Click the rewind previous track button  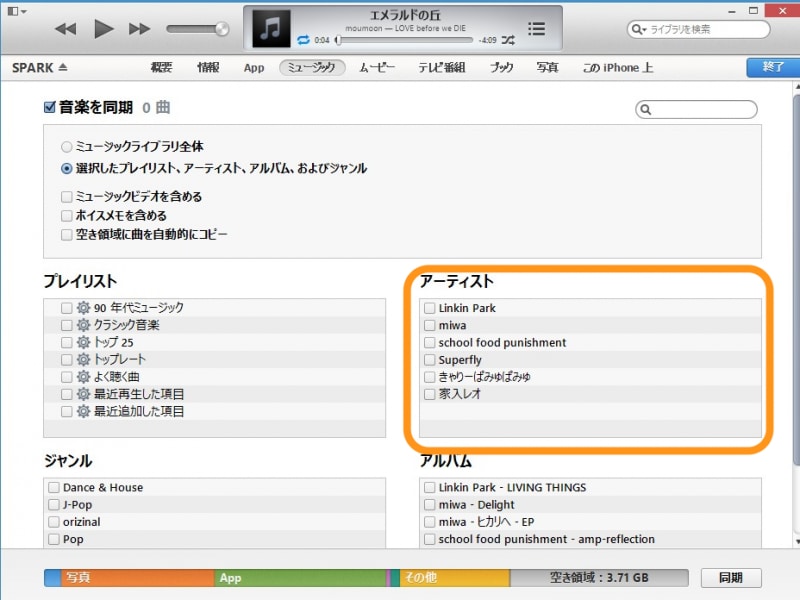[x=65, y=29]
